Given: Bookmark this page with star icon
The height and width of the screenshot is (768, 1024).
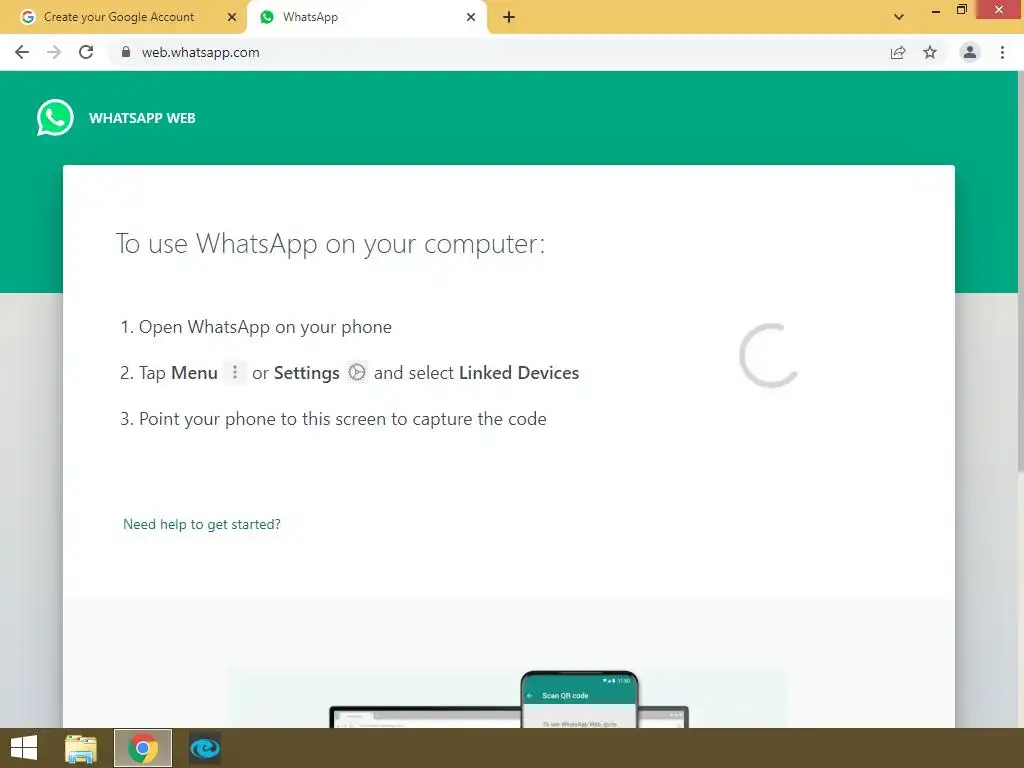Looking at the screenshot, I should point(930,52).
